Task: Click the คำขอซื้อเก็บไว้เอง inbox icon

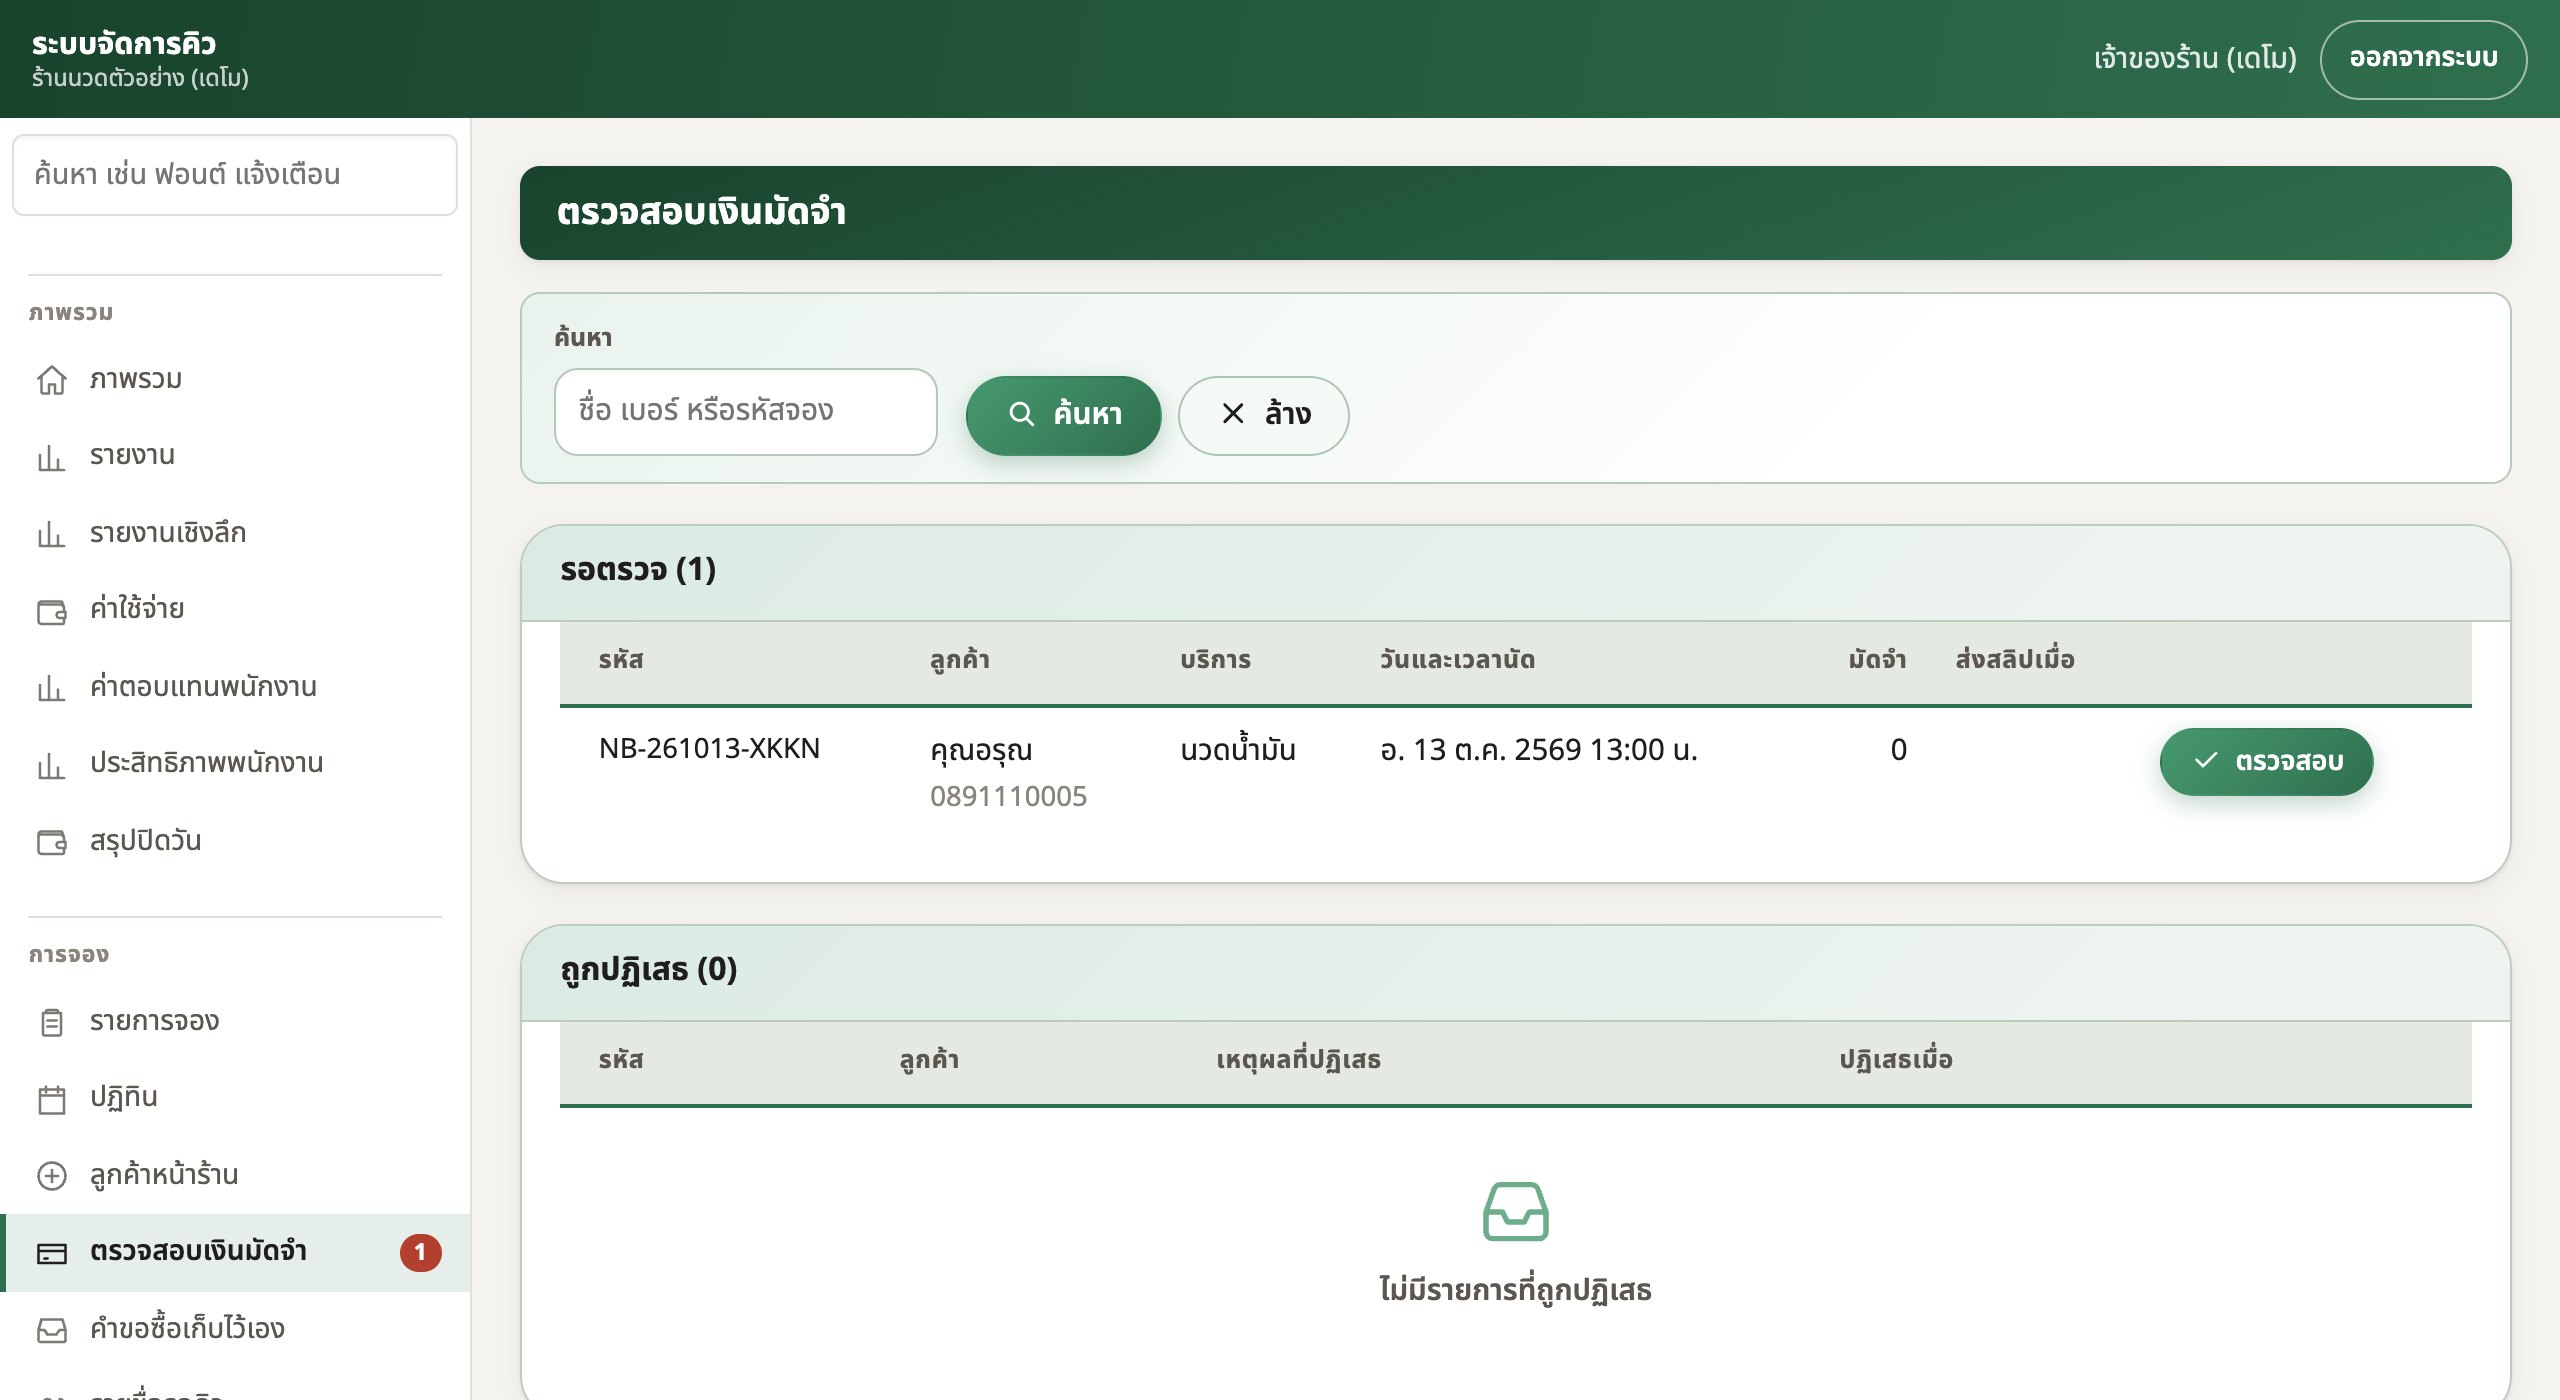Action: pyautogui.click(x=52, y=1330)
